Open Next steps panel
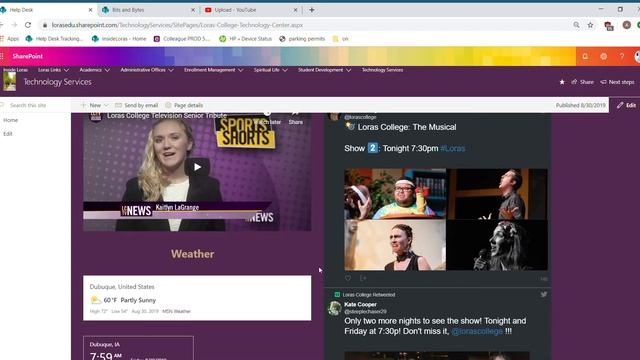The width and height of the screenshot is (640, 360). [x=617, y=82]
